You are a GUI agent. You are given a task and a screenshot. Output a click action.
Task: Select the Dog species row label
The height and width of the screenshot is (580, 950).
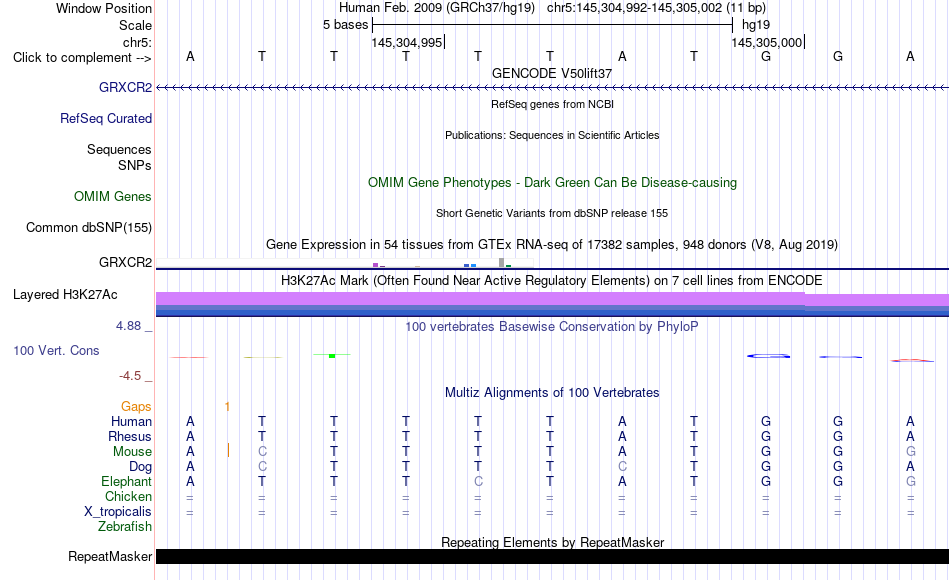(140, 467)
